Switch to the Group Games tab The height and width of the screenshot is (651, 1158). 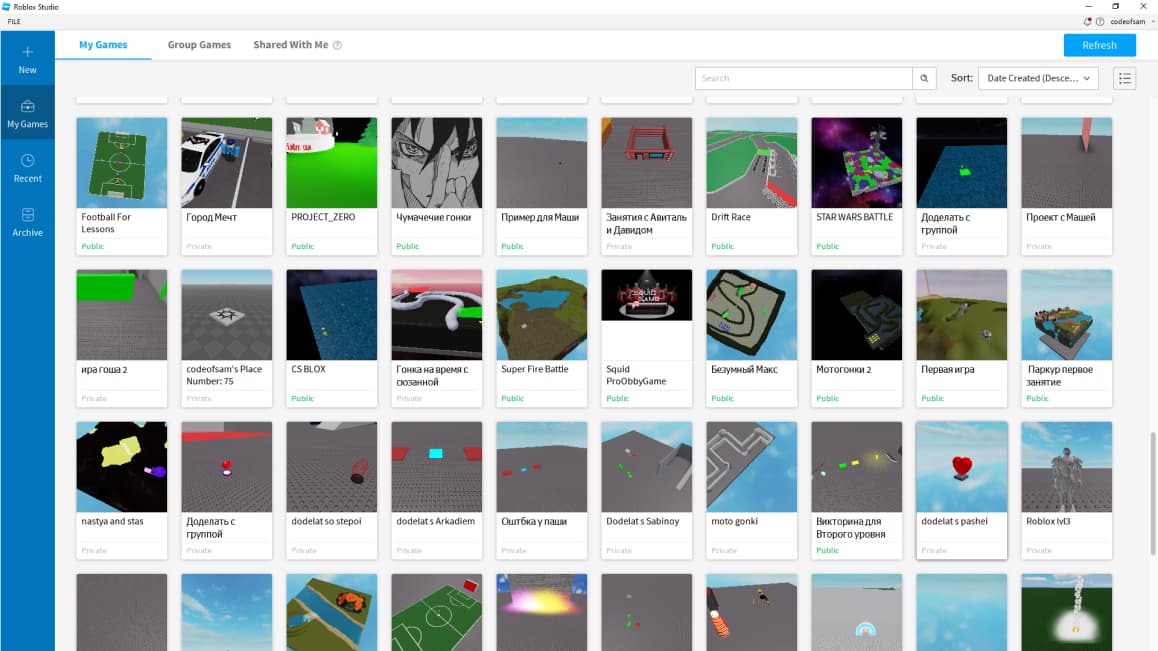[x=198, y=44]
